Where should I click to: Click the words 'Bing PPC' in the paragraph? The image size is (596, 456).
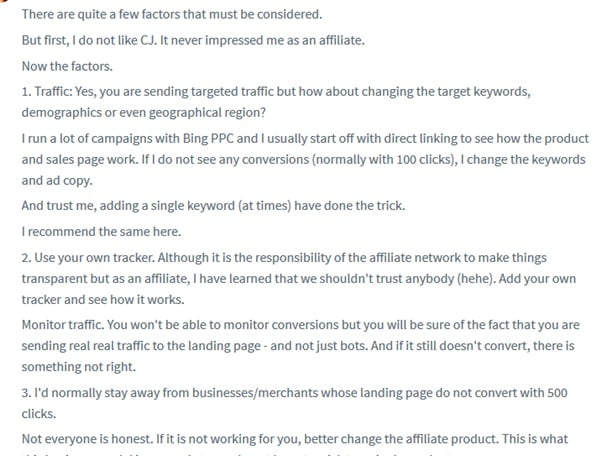coord(208,138)
